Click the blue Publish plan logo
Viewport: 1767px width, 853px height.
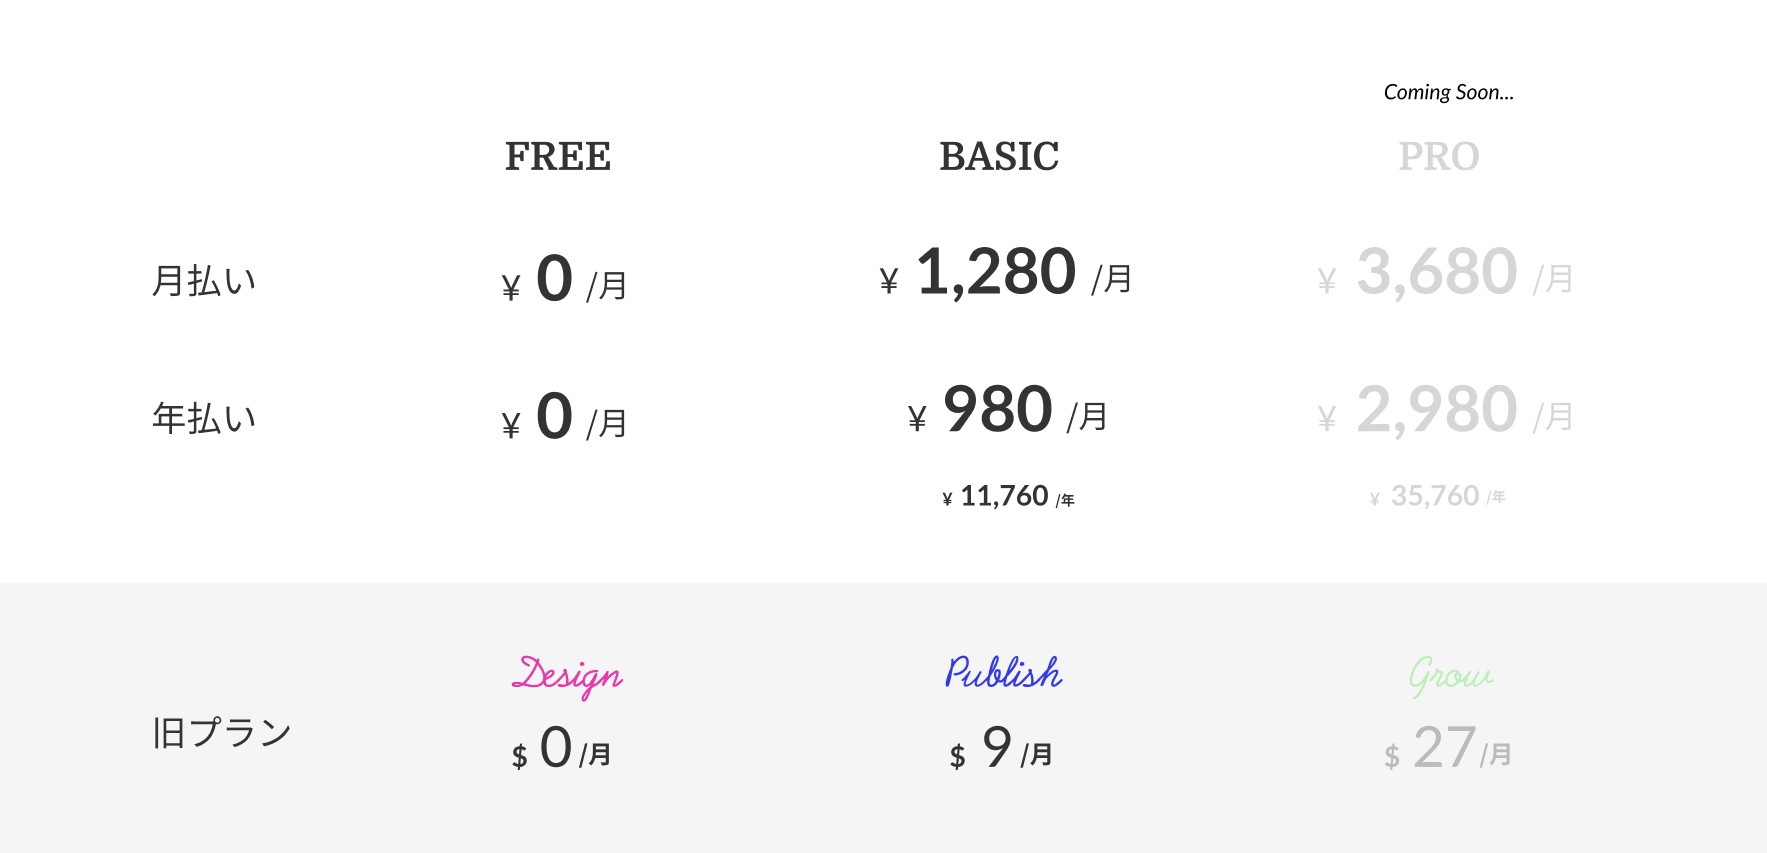pyautogui.click(x=1003, y=672)
